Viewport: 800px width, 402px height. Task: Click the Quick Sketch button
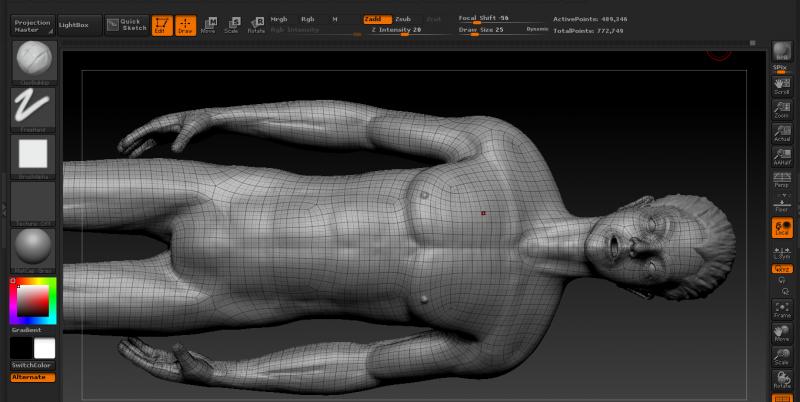(127, 24)
